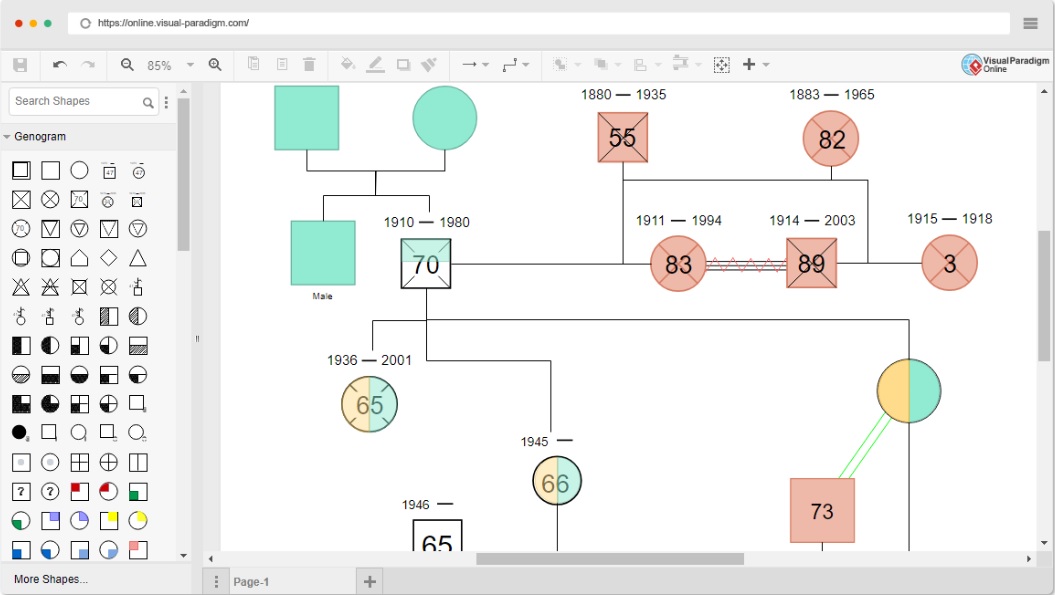Collapse the Genogram shapes section

(7, 137)
